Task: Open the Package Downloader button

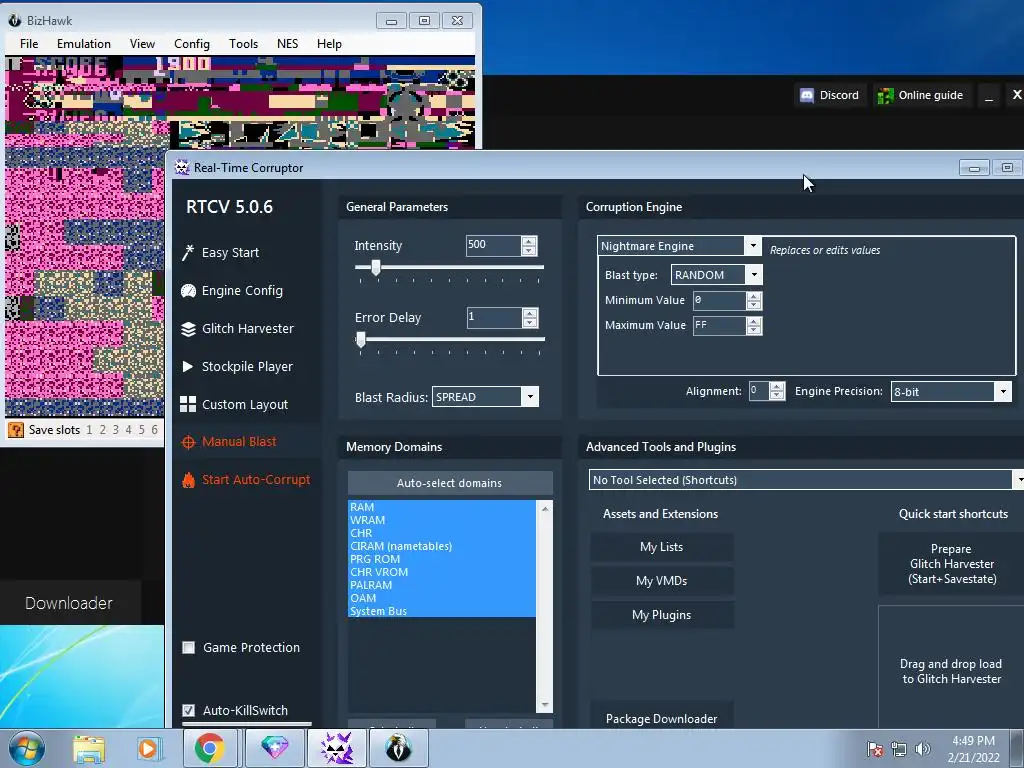Action: [x=662, y=716]
